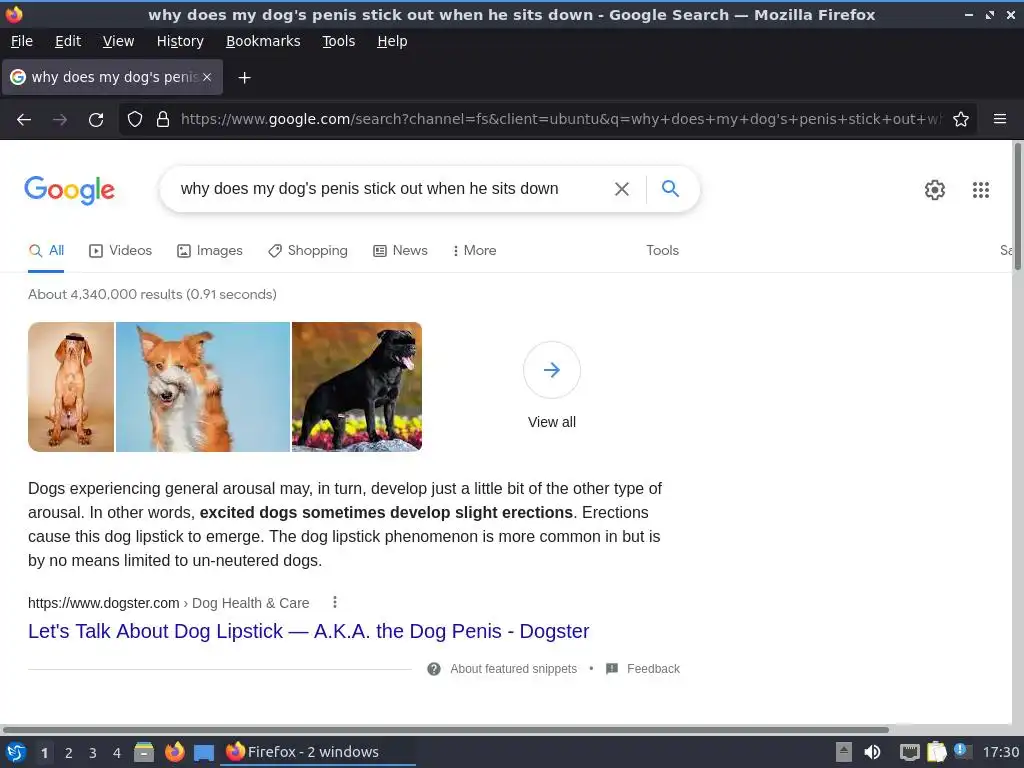Viewport: 1024px width, 768px height.
Task: Click the Feedback link
Action: coord(653,669)
